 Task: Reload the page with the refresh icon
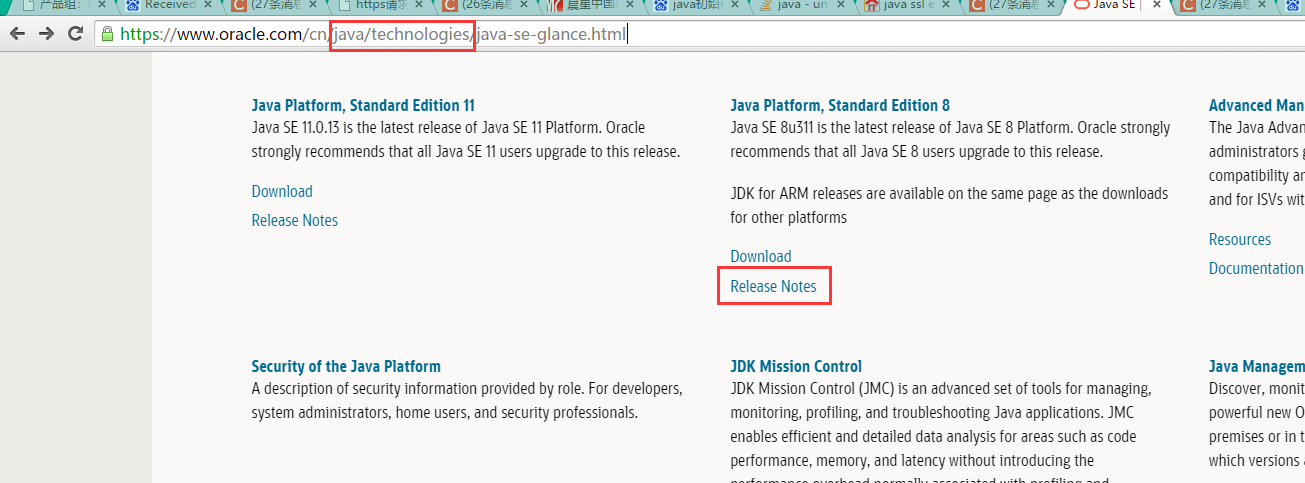pyautogui.click(x=75, y=34)
